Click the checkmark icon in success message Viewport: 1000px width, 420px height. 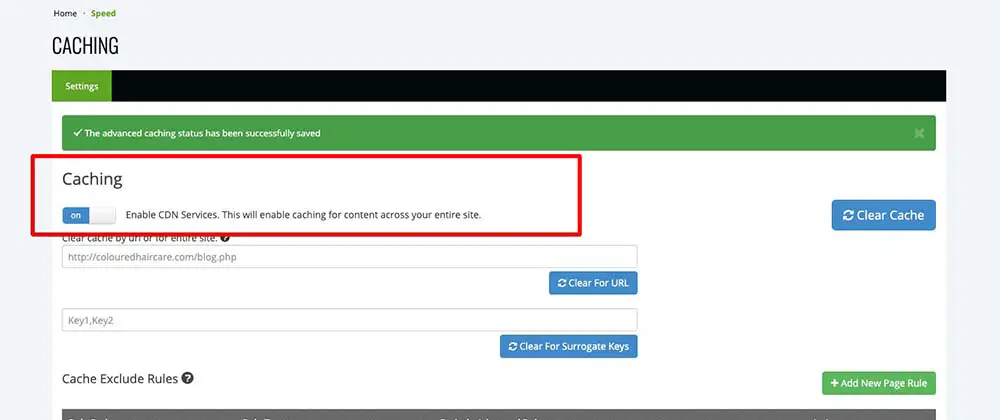pos(78,133)
